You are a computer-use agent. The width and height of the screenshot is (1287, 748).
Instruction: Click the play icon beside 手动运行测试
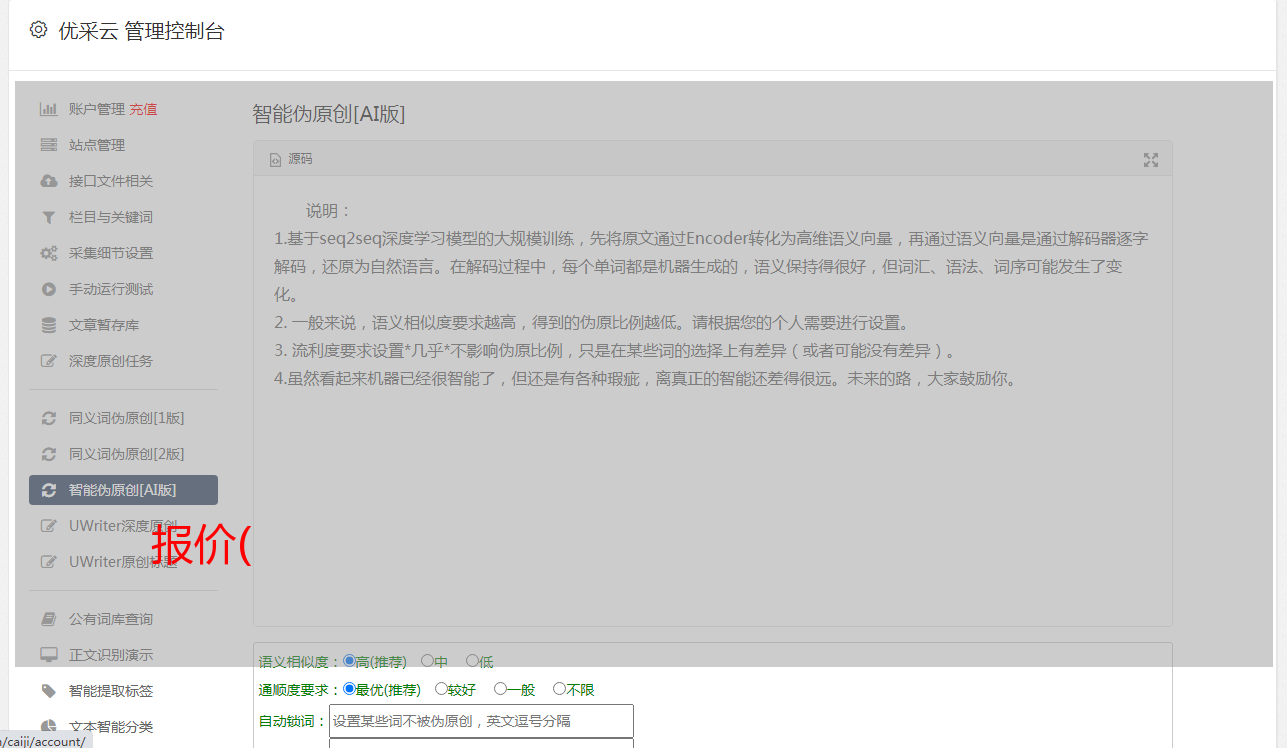coord(48,289)
